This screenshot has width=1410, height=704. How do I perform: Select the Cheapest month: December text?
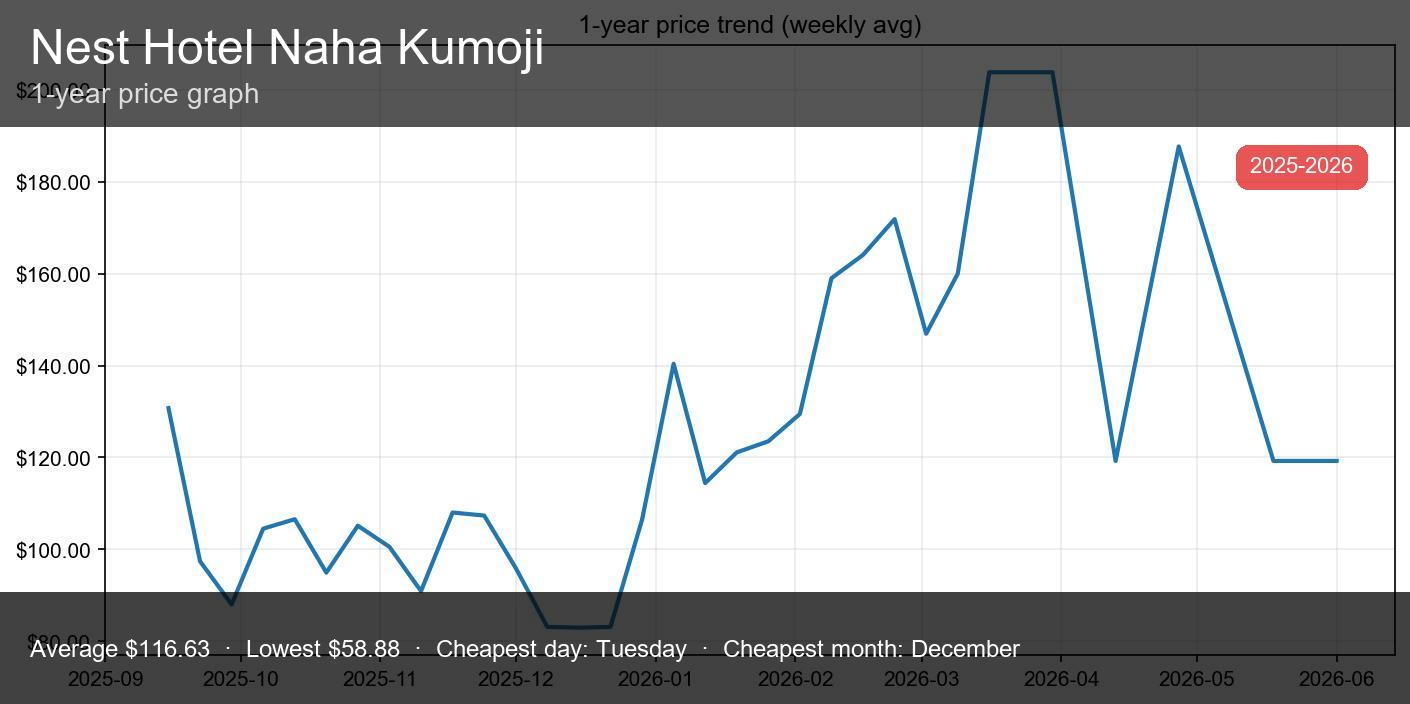(871, 649)
